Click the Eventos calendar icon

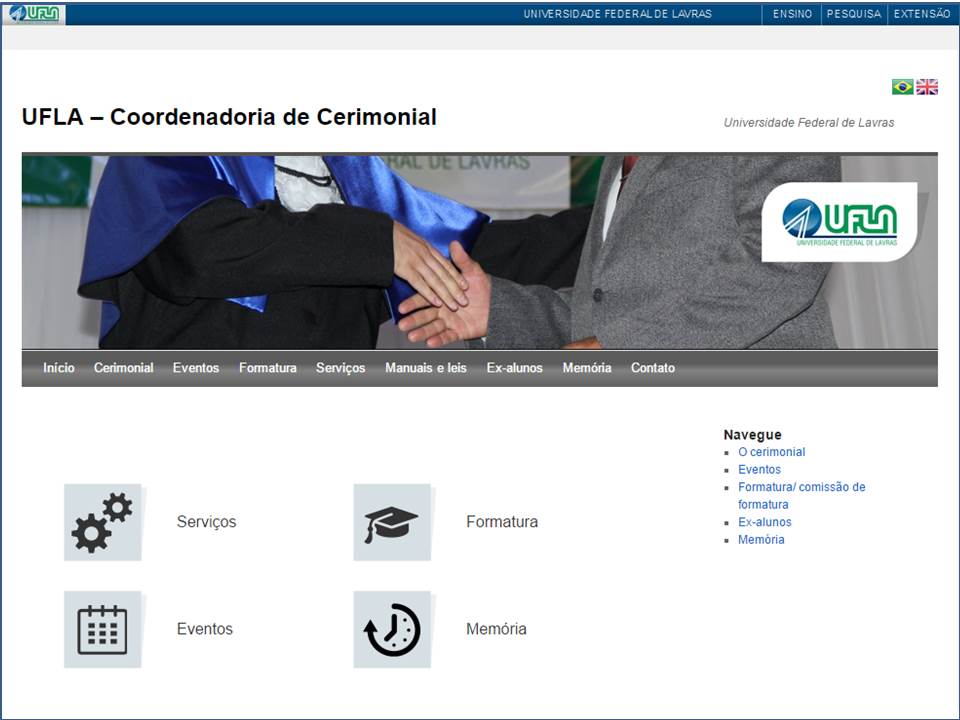point(102,629)
